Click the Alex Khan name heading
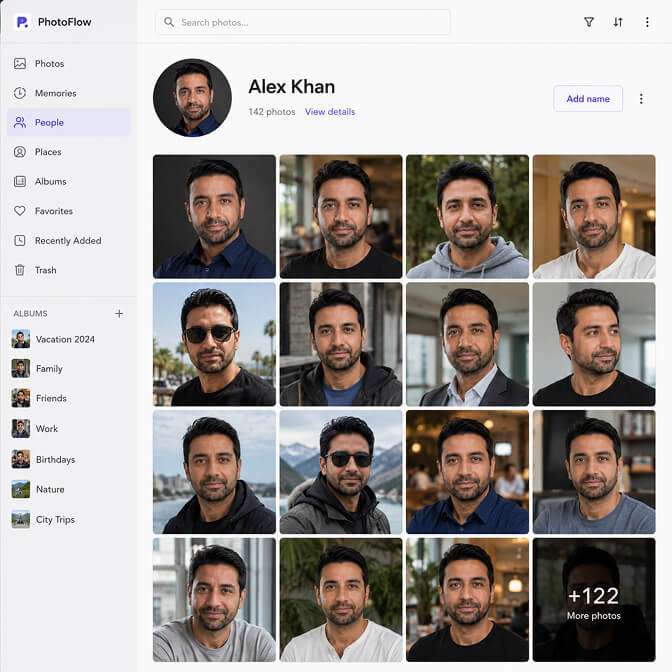The image size is (672, 672). coord(291,87)
